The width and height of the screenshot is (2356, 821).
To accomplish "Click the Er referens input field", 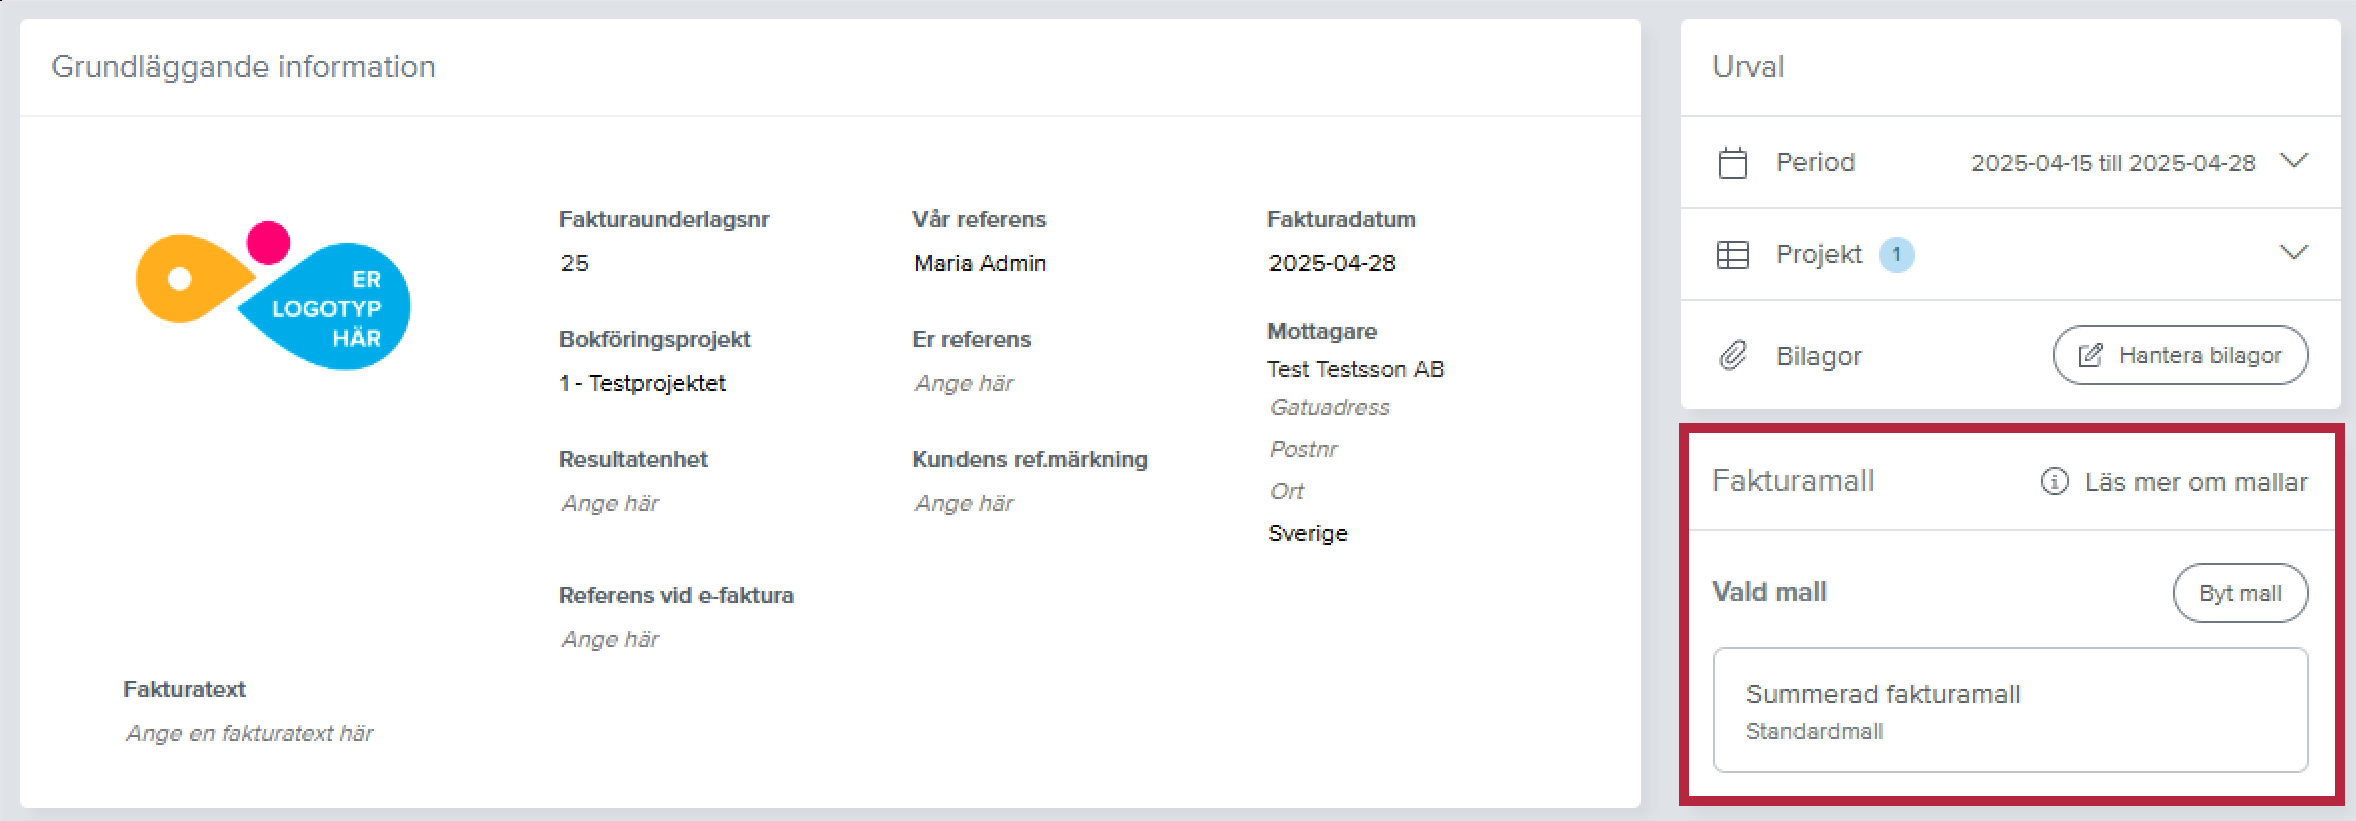I will point(964,384).
